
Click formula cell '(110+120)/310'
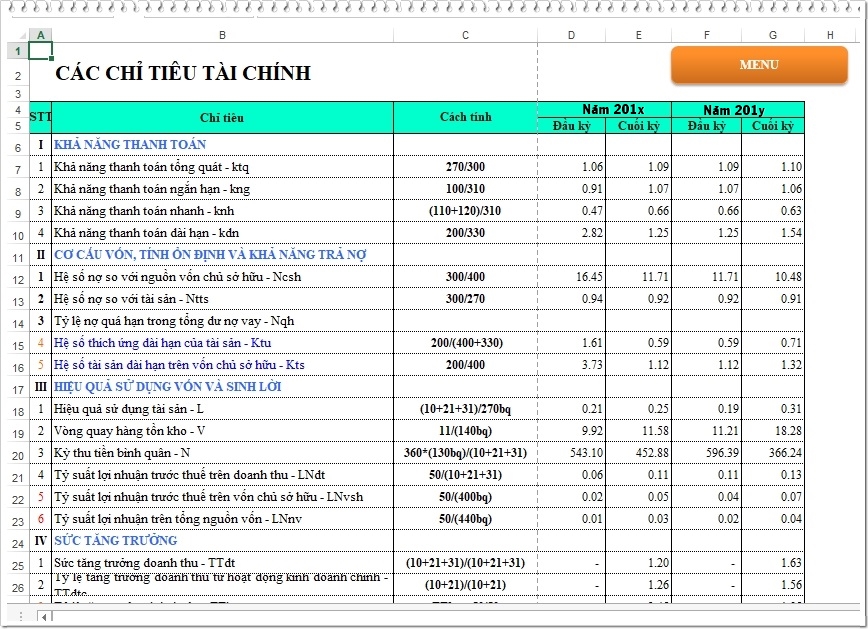point(466,211)
